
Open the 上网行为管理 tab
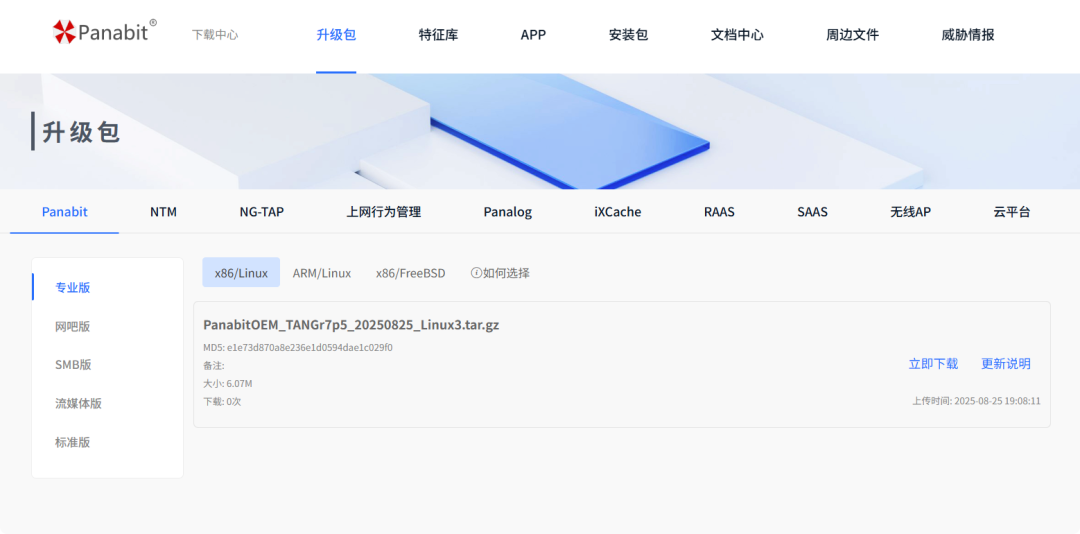point(383,212)
